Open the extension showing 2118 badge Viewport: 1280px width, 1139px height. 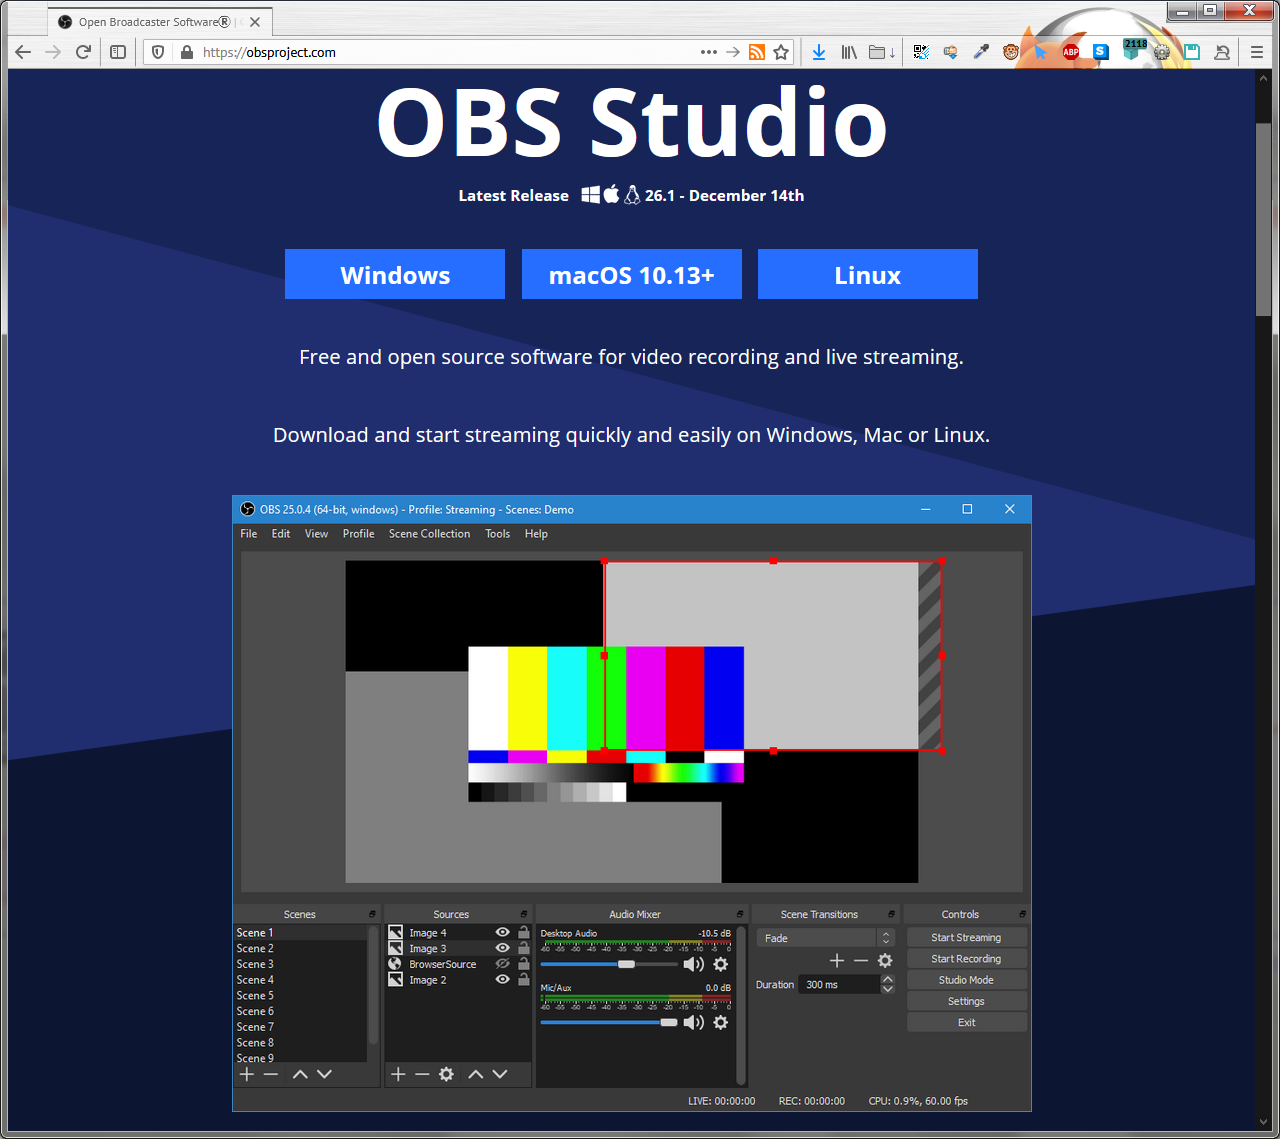1134,50
